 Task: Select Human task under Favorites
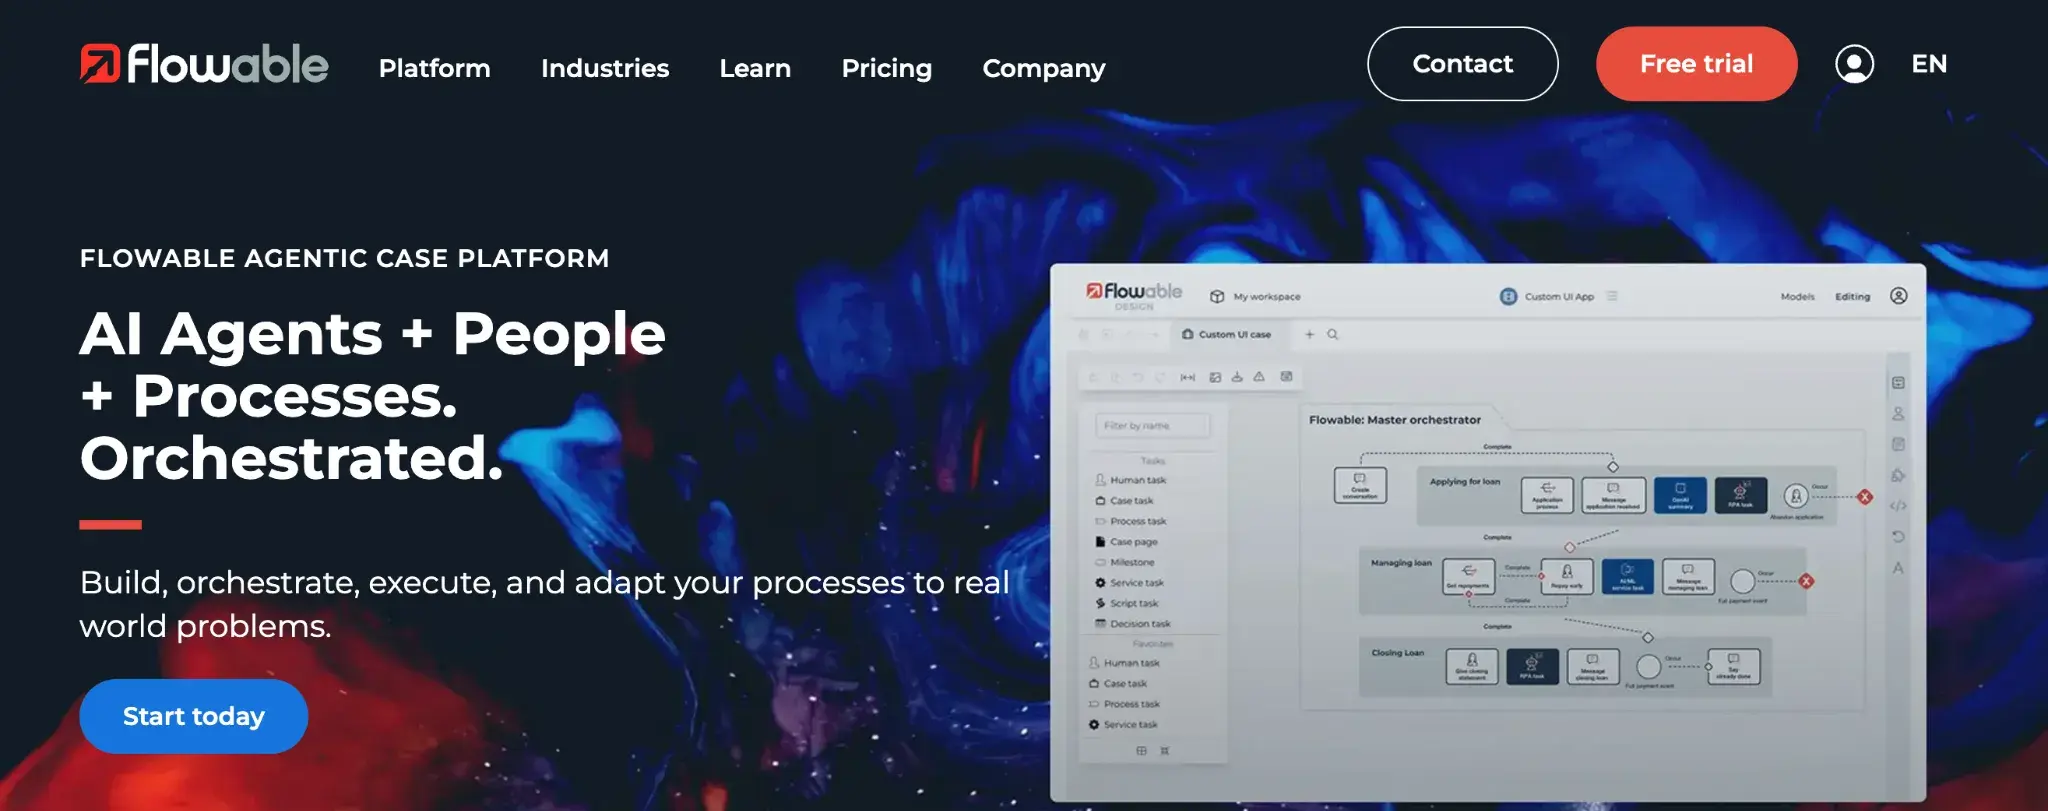point(1124,663)
